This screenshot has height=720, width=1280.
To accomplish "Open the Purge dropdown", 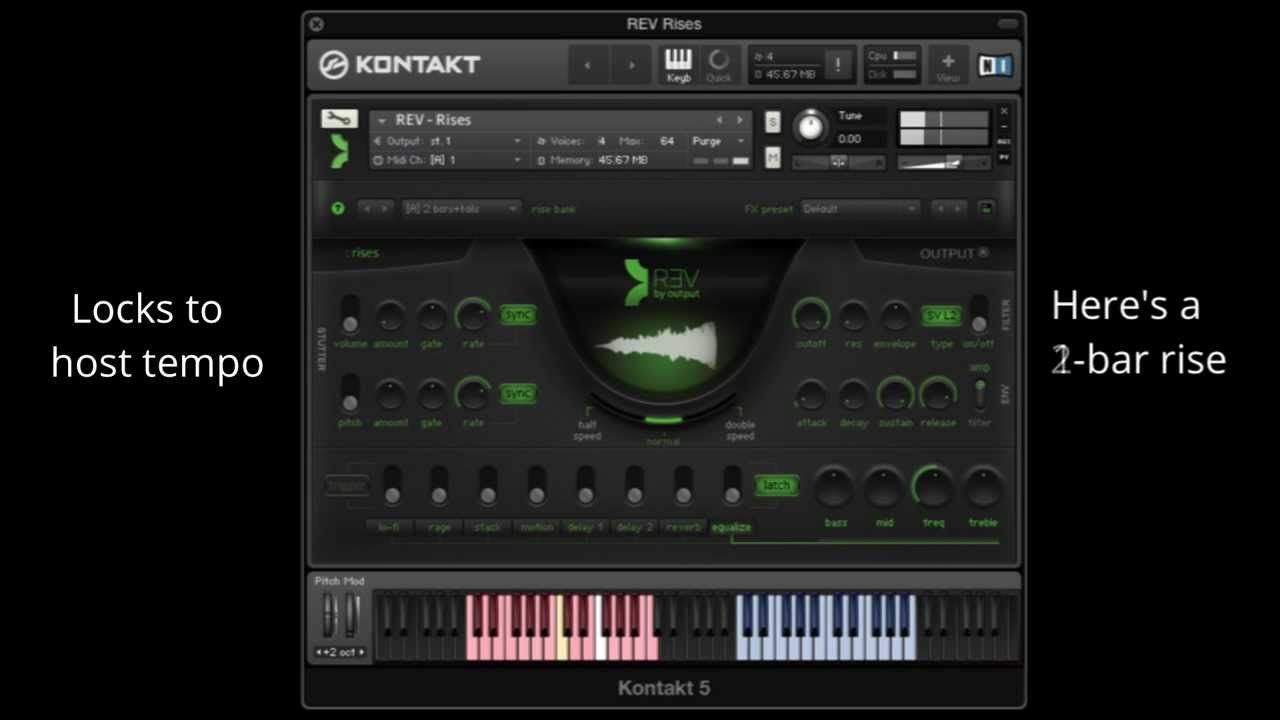I will [x=719, y=141].
